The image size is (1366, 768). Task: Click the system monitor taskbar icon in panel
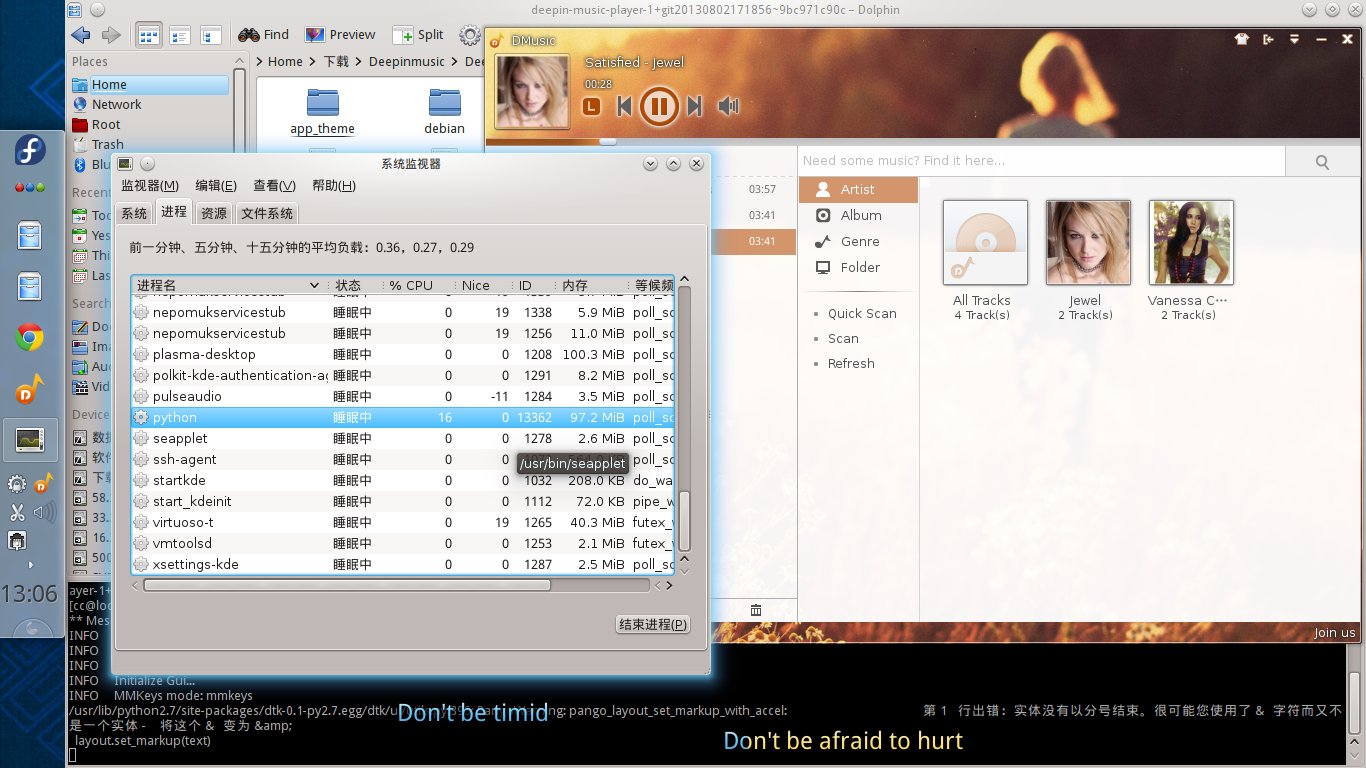tap(29, 439)
